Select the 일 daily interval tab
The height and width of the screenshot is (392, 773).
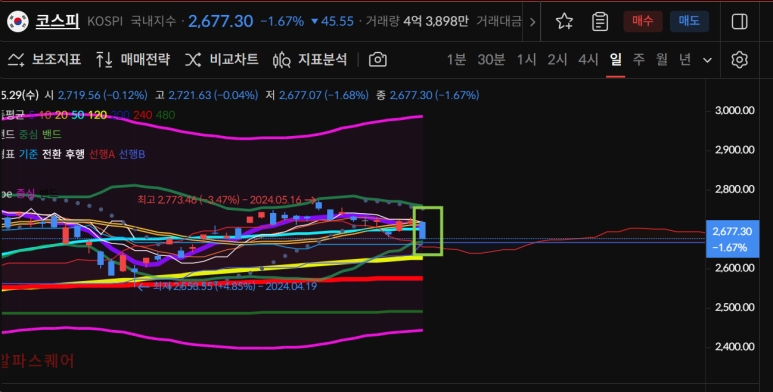[615, 60]
